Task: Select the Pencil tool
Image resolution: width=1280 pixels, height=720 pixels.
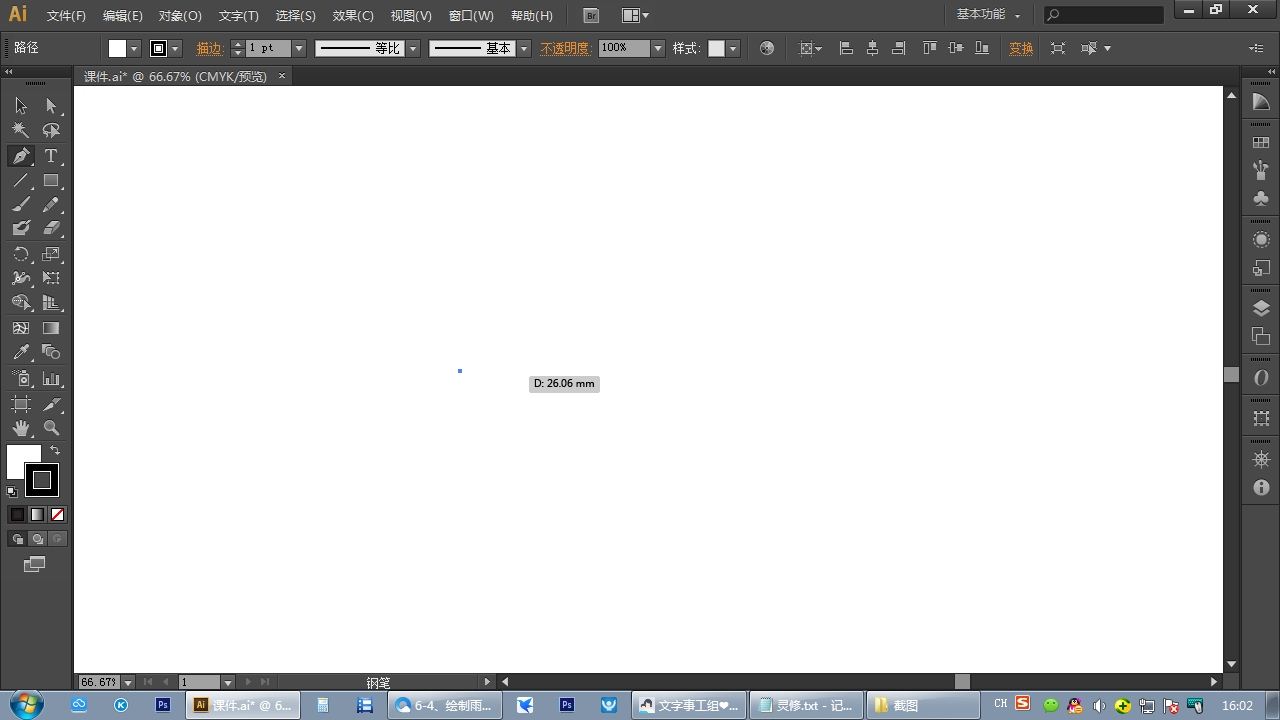Action: (51, 205)
